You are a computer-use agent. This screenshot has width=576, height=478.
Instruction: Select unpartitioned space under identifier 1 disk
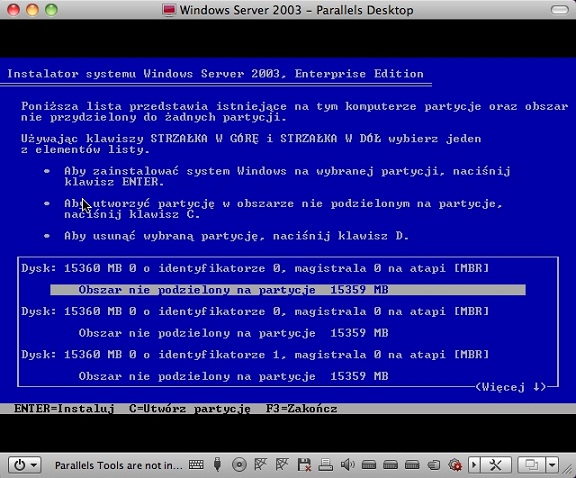pyautogui.click(x=234, y=376)
